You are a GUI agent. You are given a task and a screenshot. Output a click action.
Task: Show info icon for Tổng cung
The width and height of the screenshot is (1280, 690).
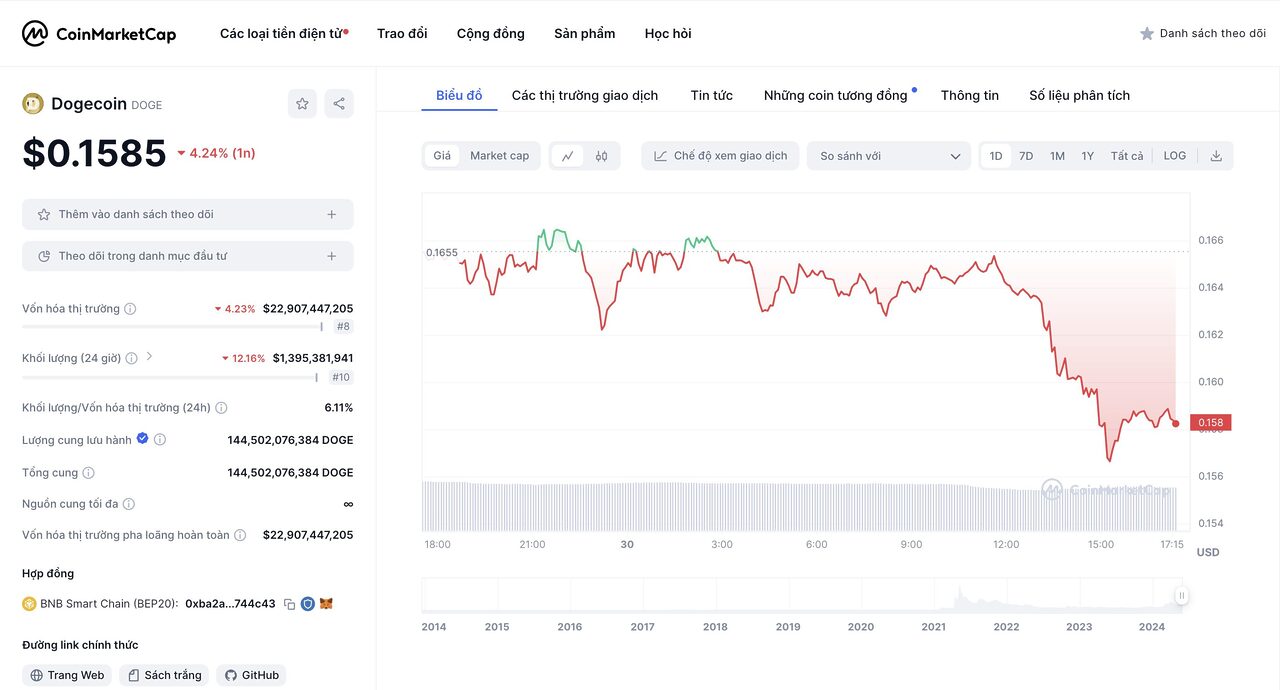[x=88, y=473]
